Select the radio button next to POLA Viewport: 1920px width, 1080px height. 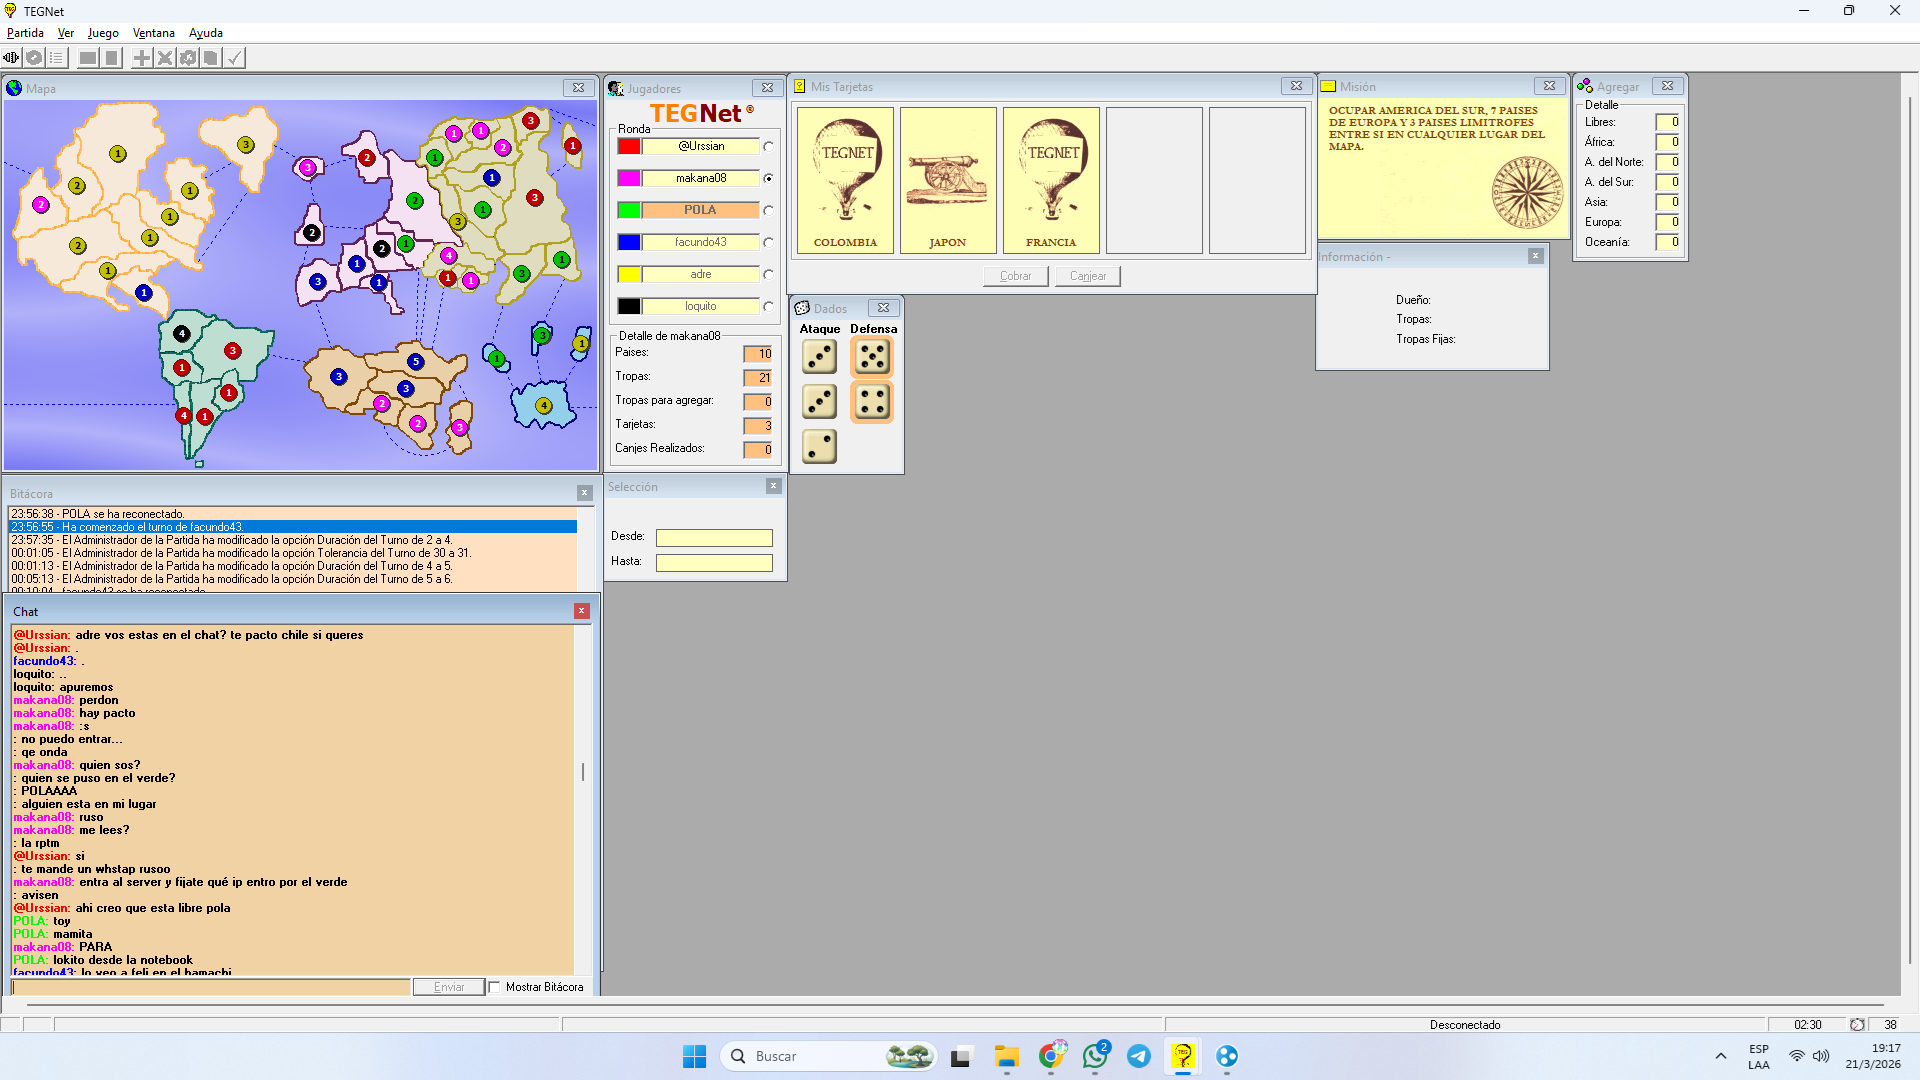pyautogui.click(x=768, y=210)
